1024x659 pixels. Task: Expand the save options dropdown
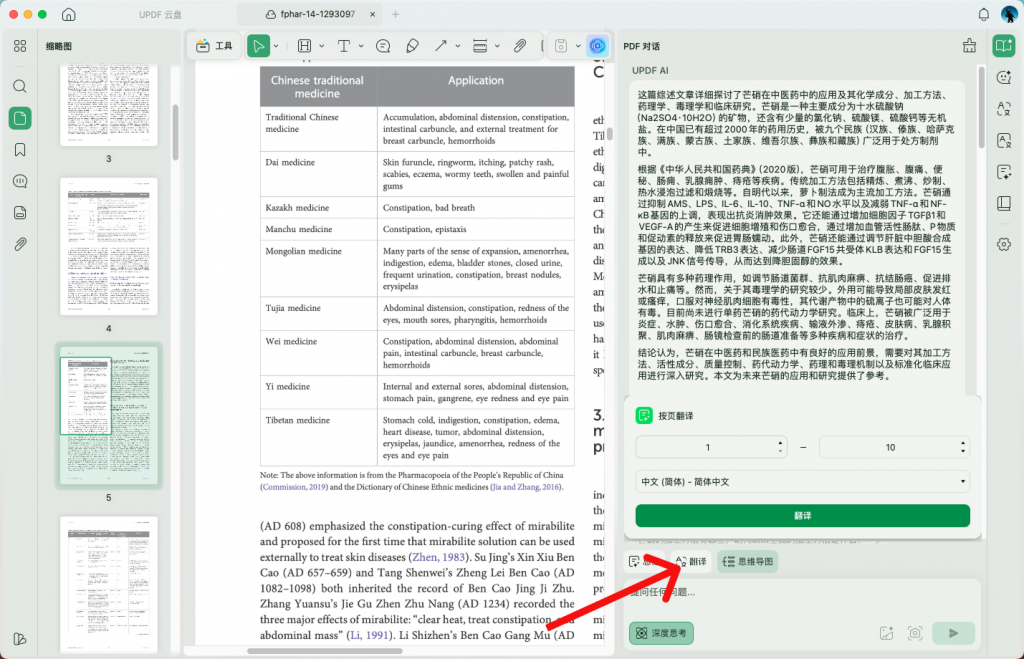coord(578,46)
